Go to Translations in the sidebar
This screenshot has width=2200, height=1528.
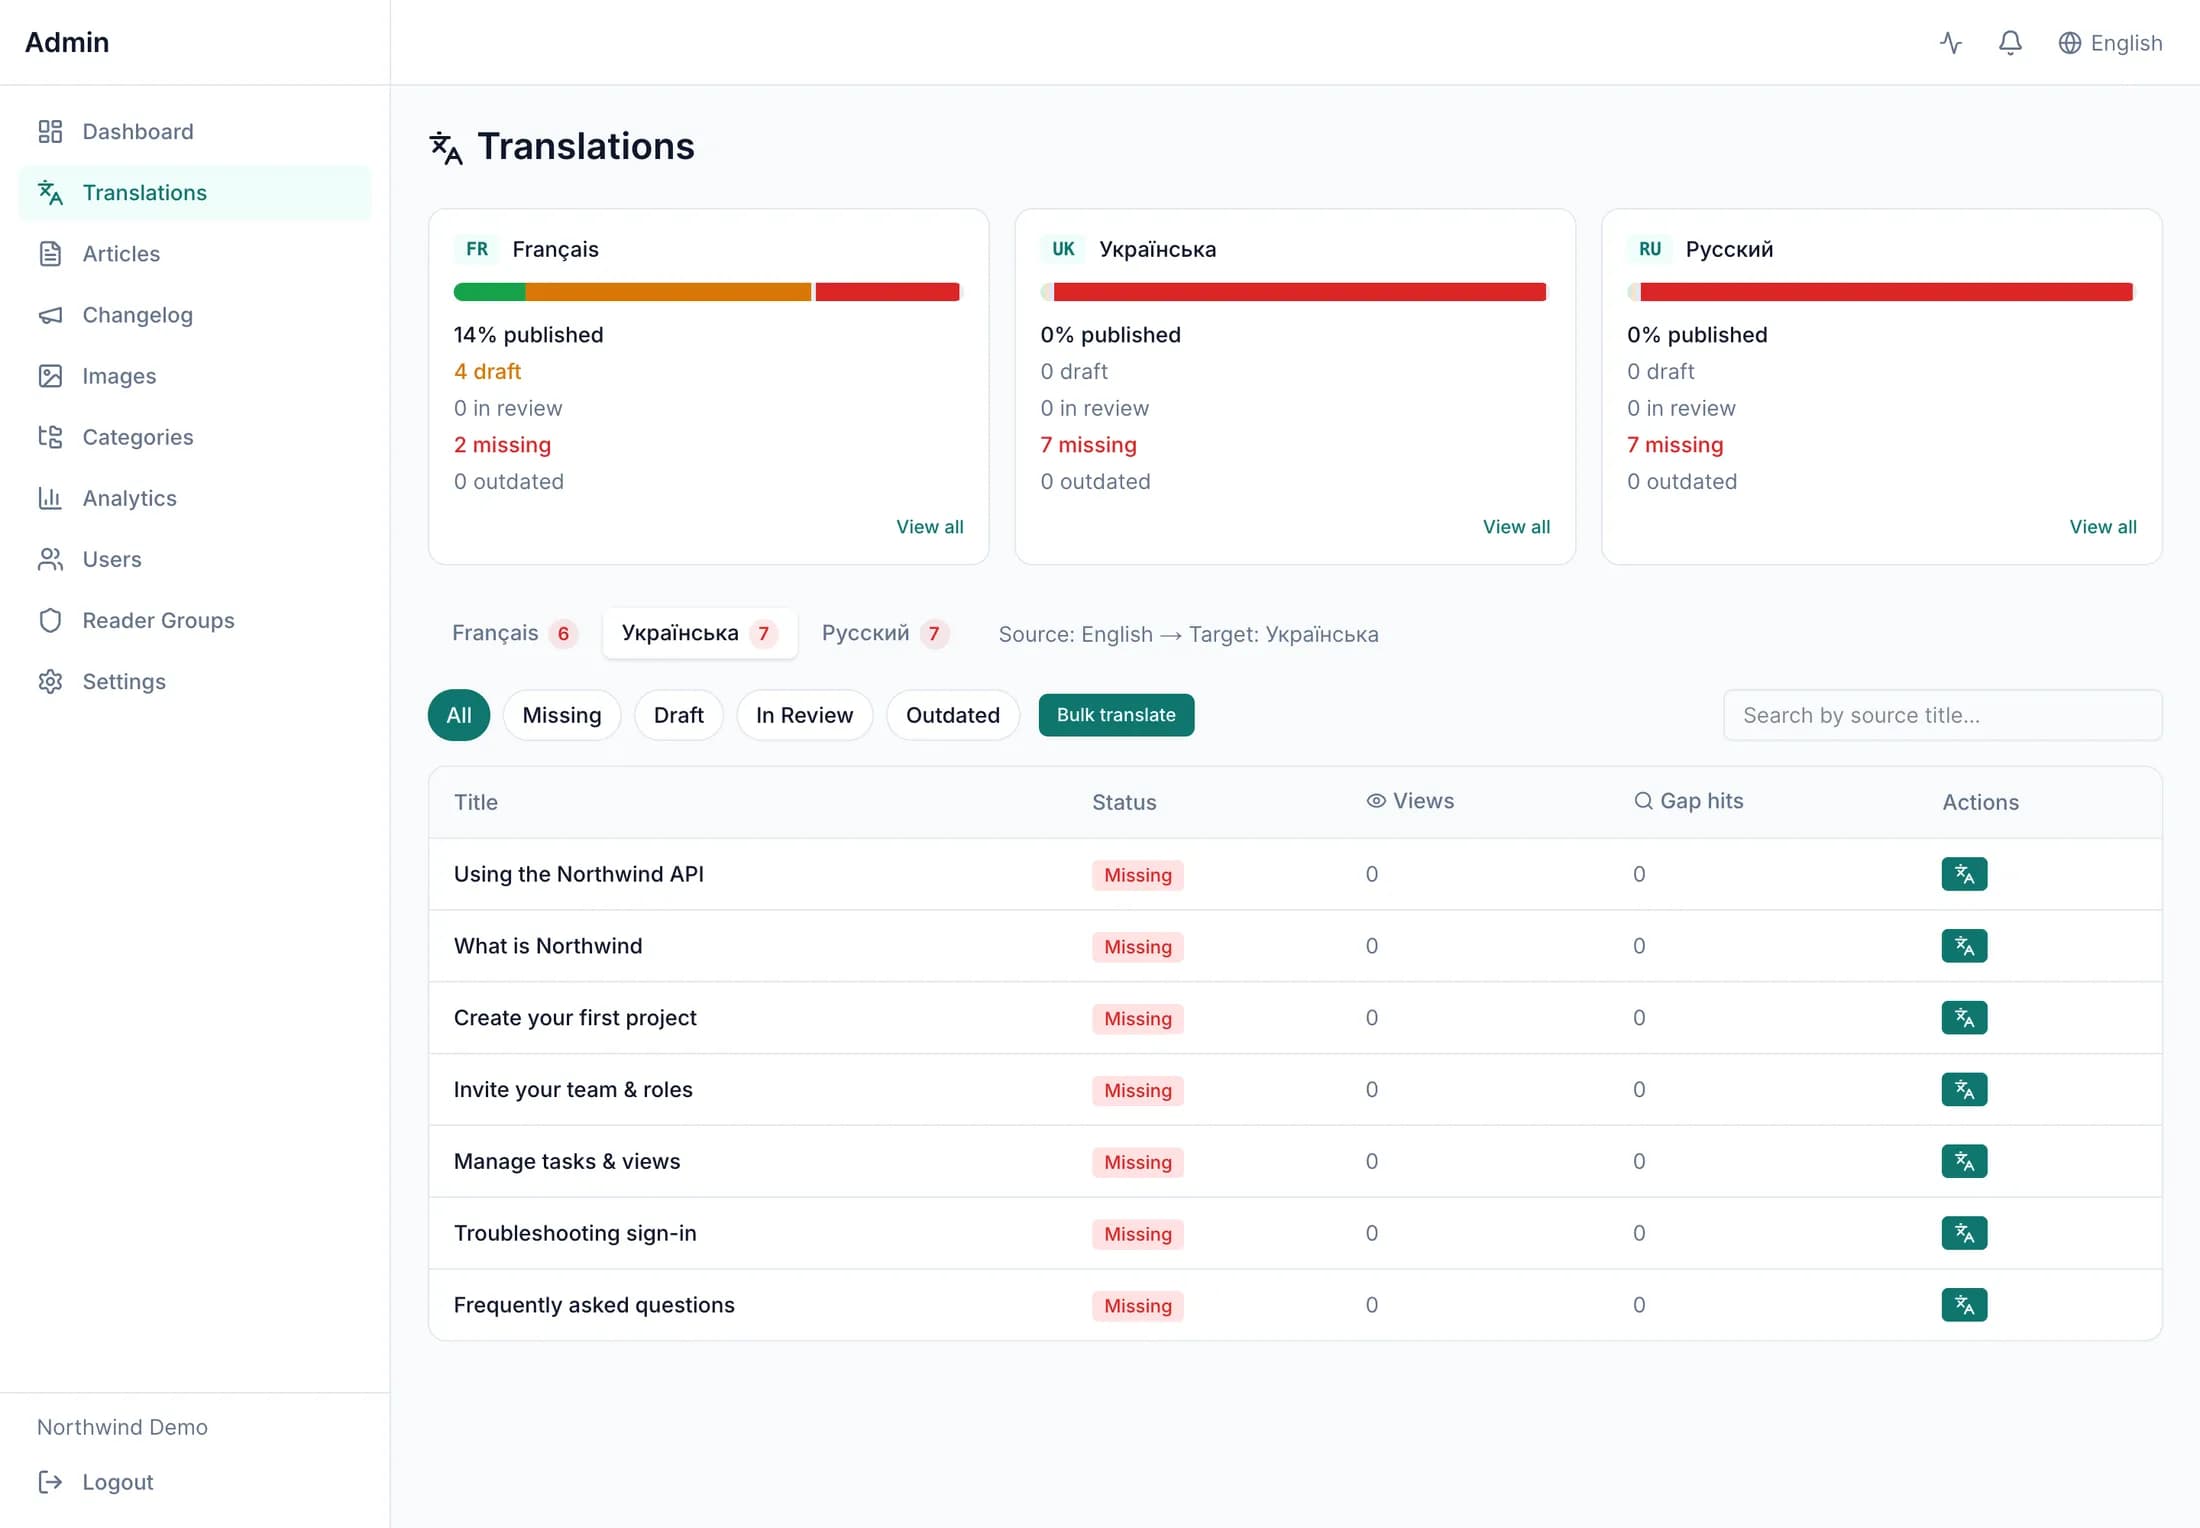(x=195, y=193)
